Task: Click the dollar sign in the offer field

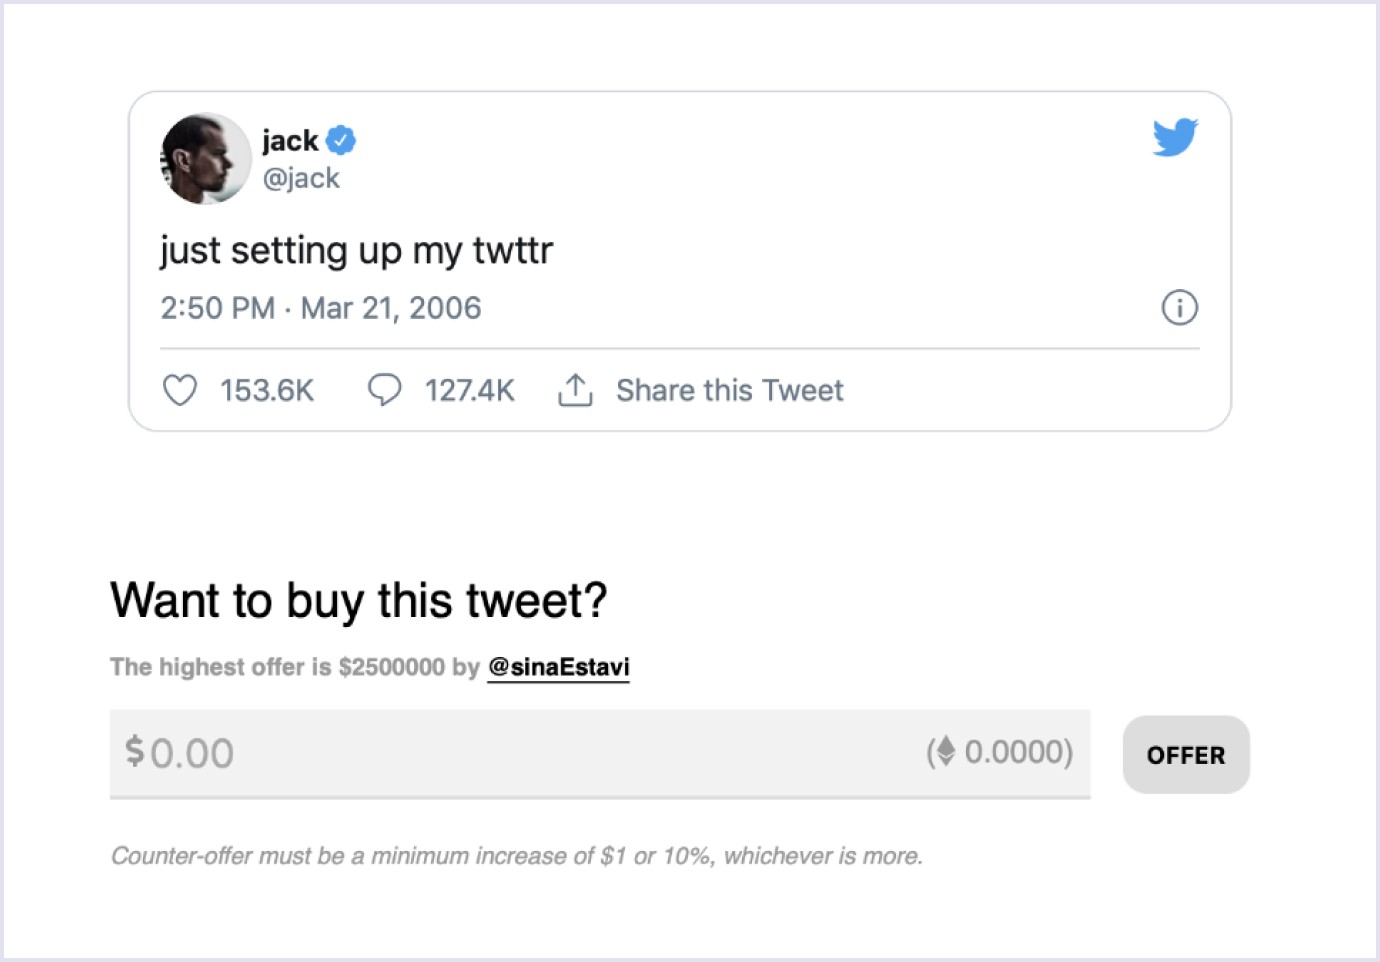Action: pos(135,751)
